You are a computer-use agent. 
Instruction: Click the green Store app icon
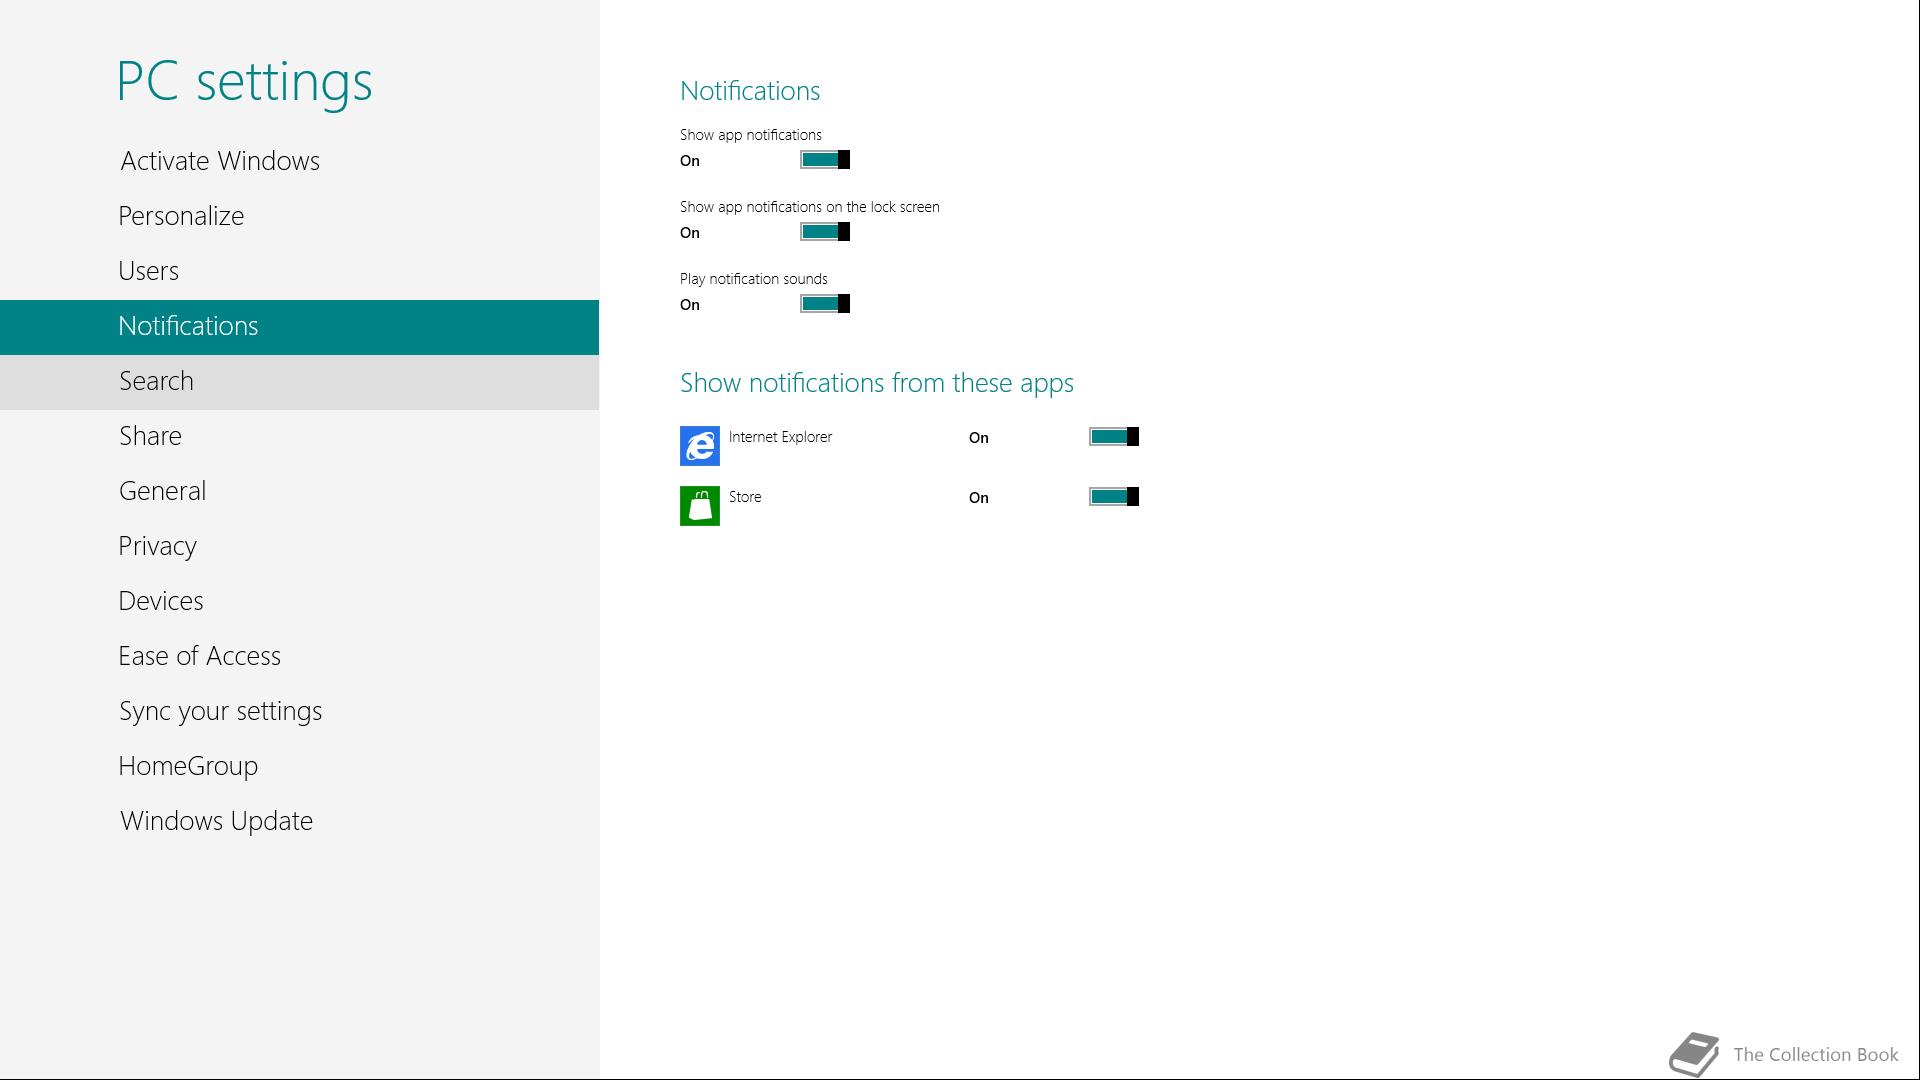coord(699,506)
